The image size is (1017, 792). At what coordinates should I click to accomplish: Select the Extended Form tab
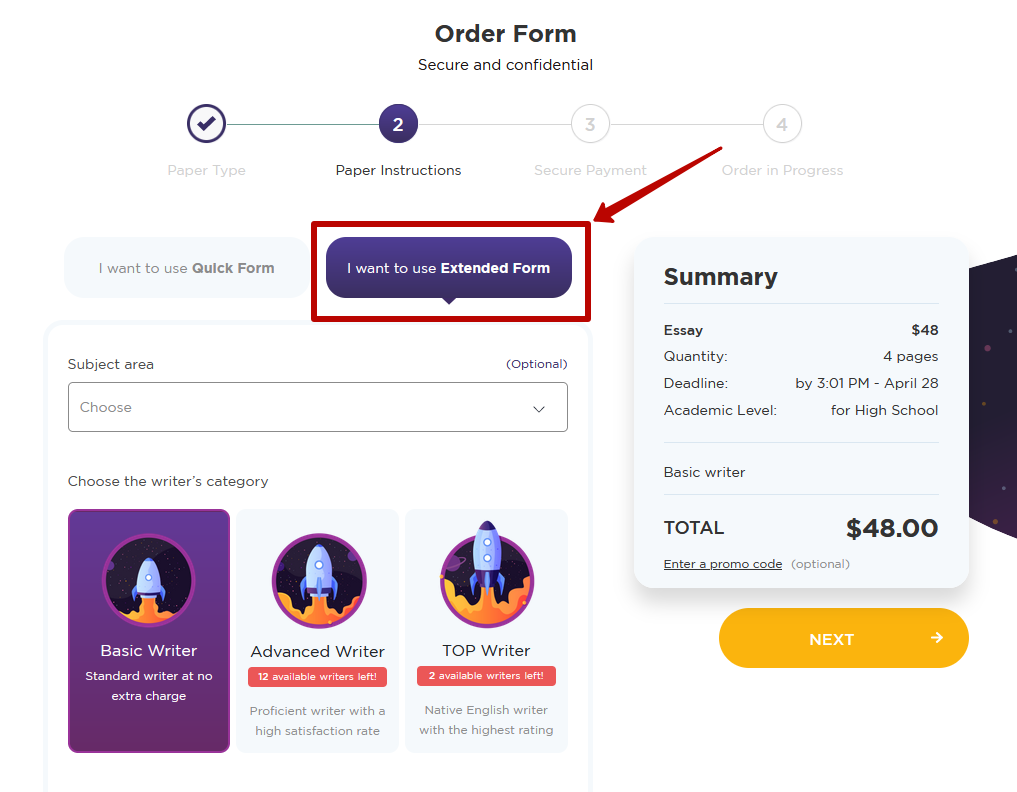[x=449, y=268]
